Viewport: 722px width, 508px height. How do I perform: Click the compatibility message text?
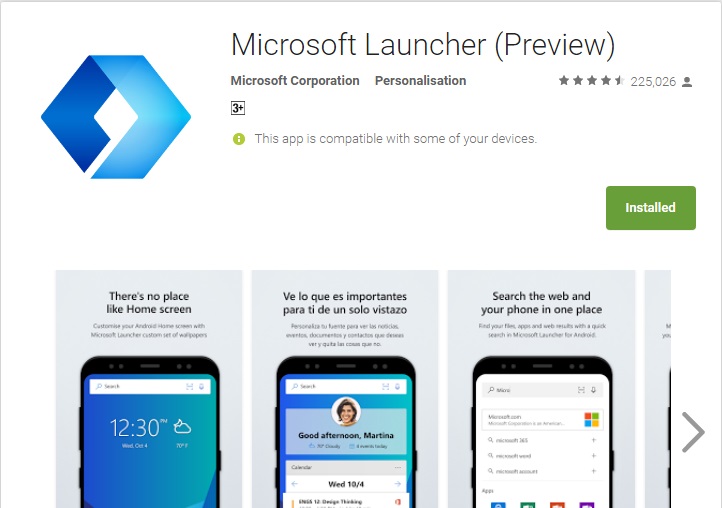(396, 139)
